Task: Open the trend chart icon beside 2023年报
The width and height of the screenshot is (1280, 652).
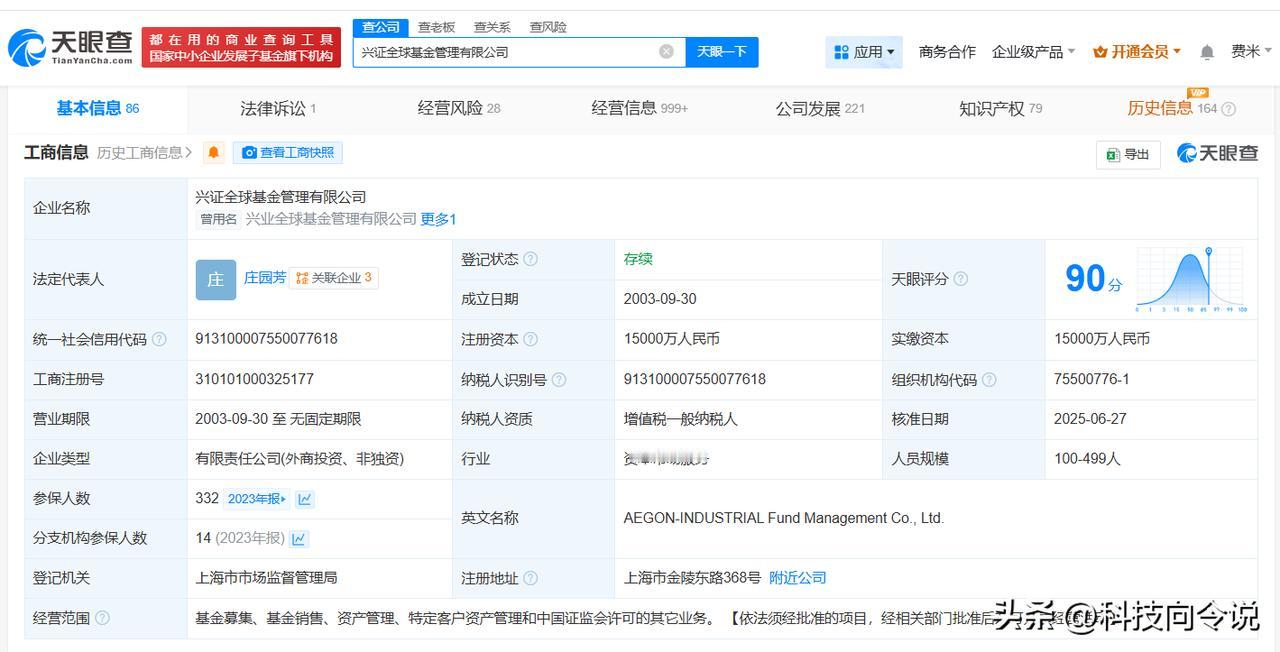Action: pos(305,499)
